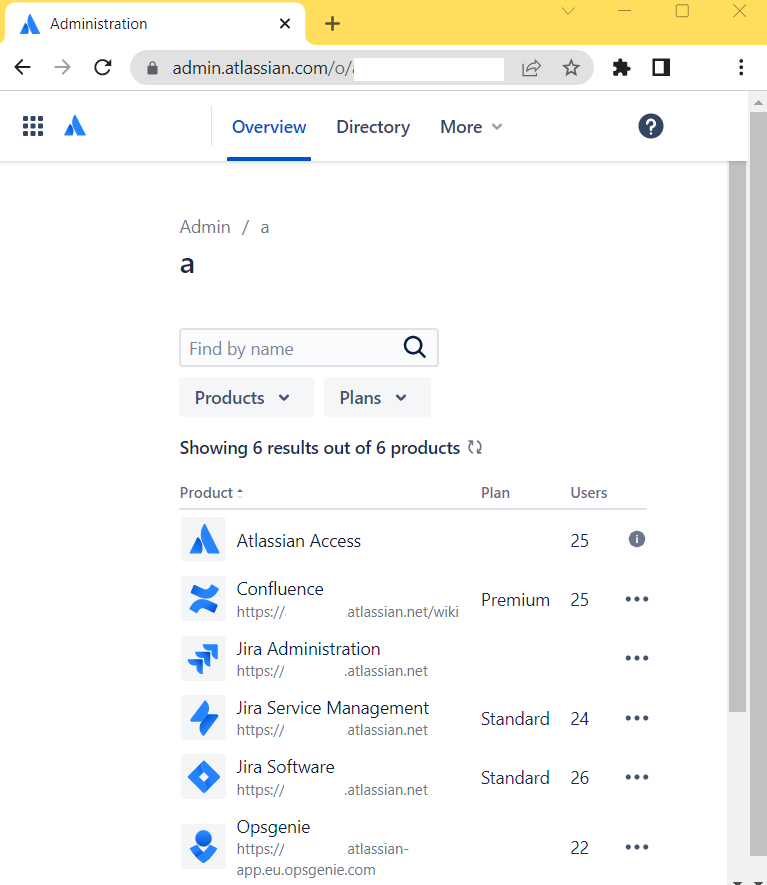Bookmark this page with star icon
The height and width of the screenshot is (885, 767).
(x=571, y=68)
